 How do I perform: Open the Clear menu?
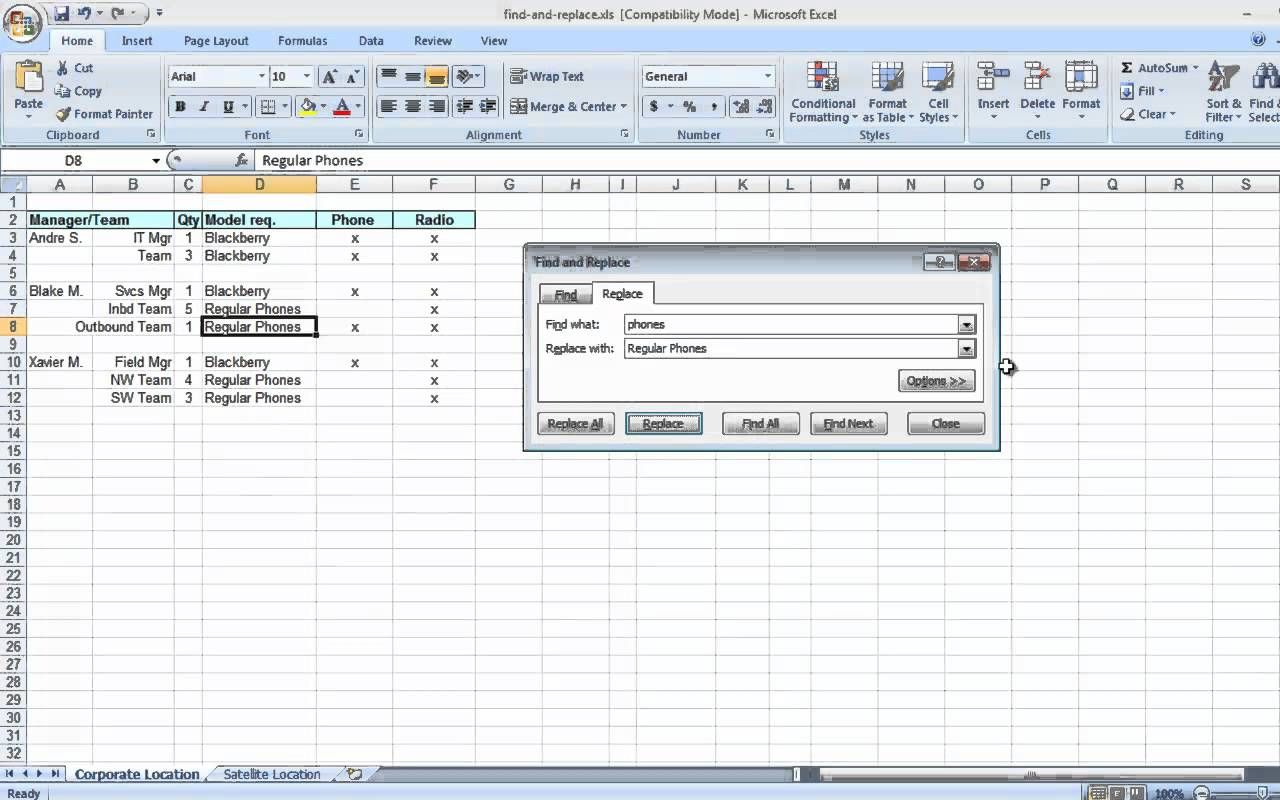click(x=1148, y=114)
